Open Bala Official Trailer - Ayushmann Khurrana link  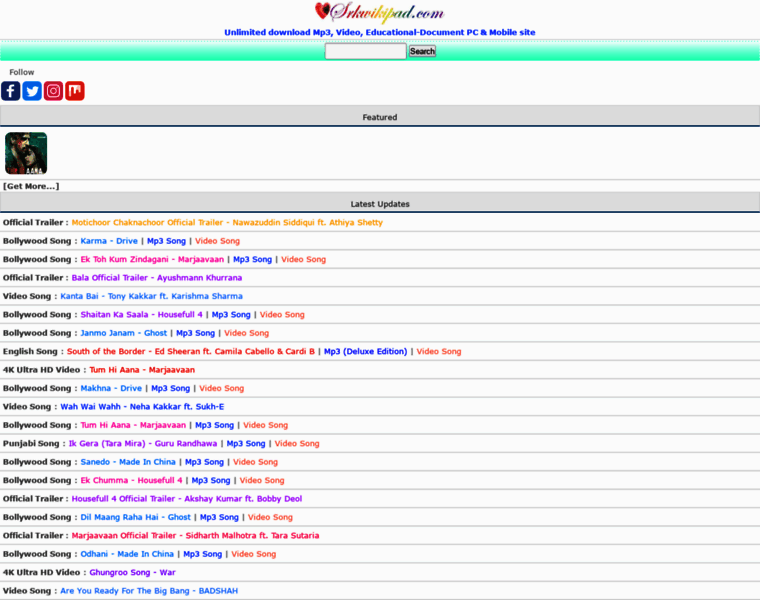157,278
